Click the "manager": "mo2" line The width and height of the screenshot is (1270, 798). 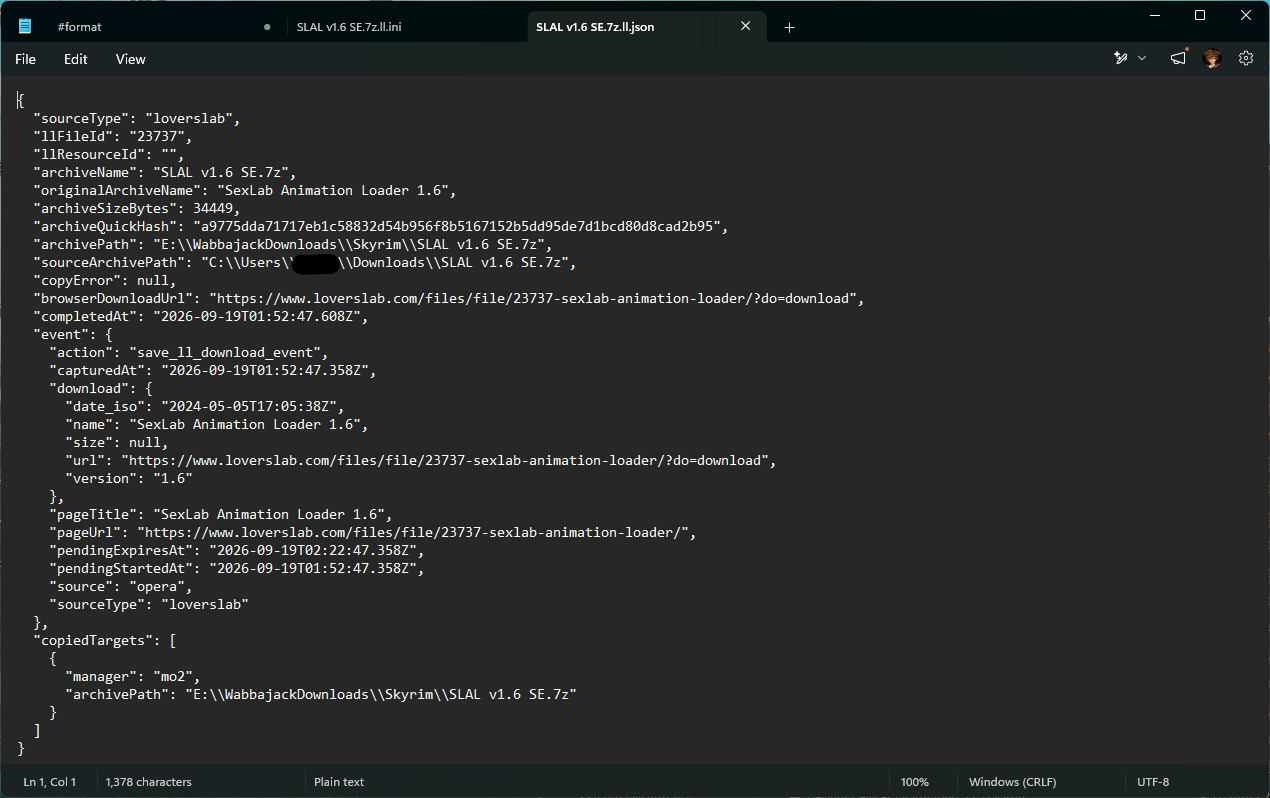coord(133,676)
